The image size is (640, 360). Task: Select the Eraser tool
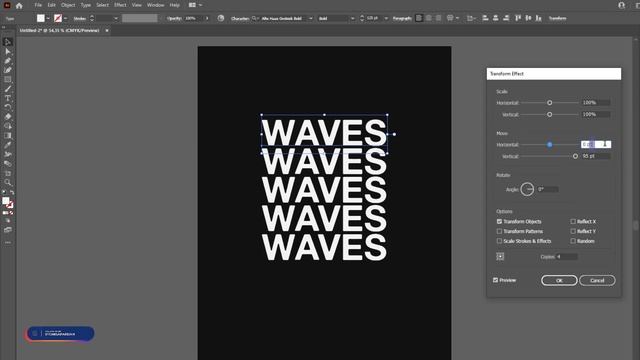[8, 117]
